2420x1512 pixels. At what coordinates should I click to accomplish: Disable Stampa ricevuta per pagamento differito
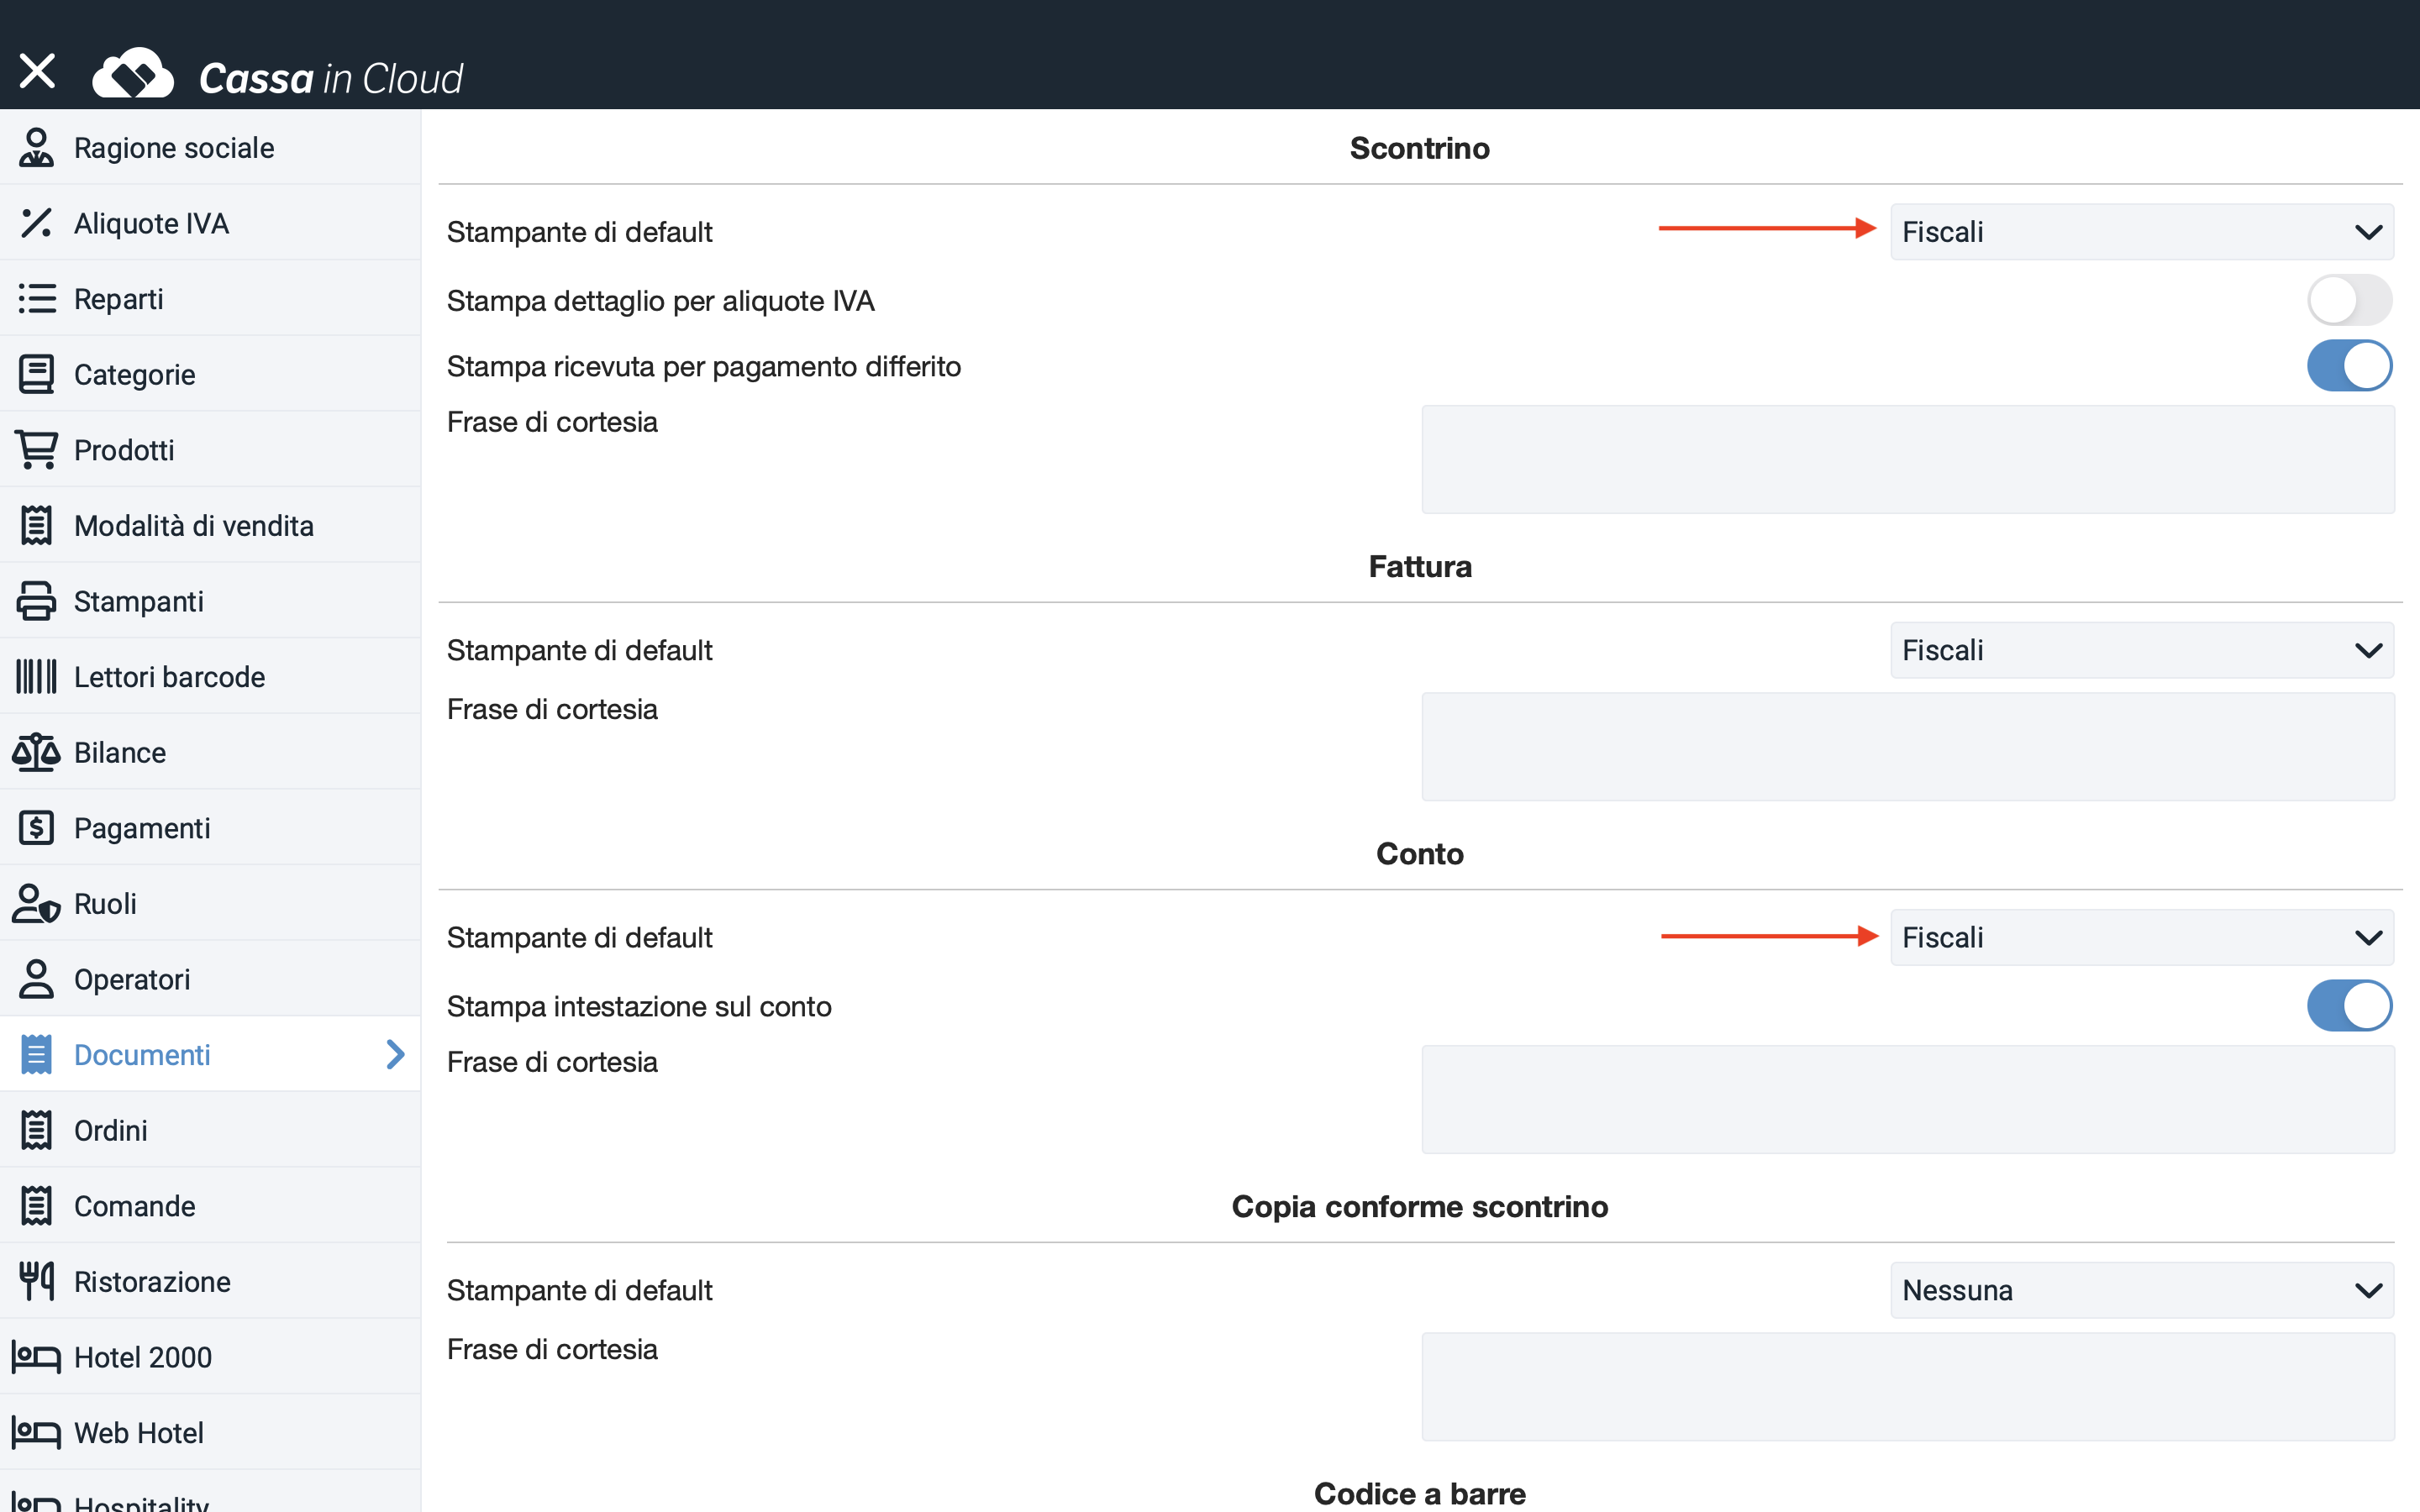(x=2348, y=366)
